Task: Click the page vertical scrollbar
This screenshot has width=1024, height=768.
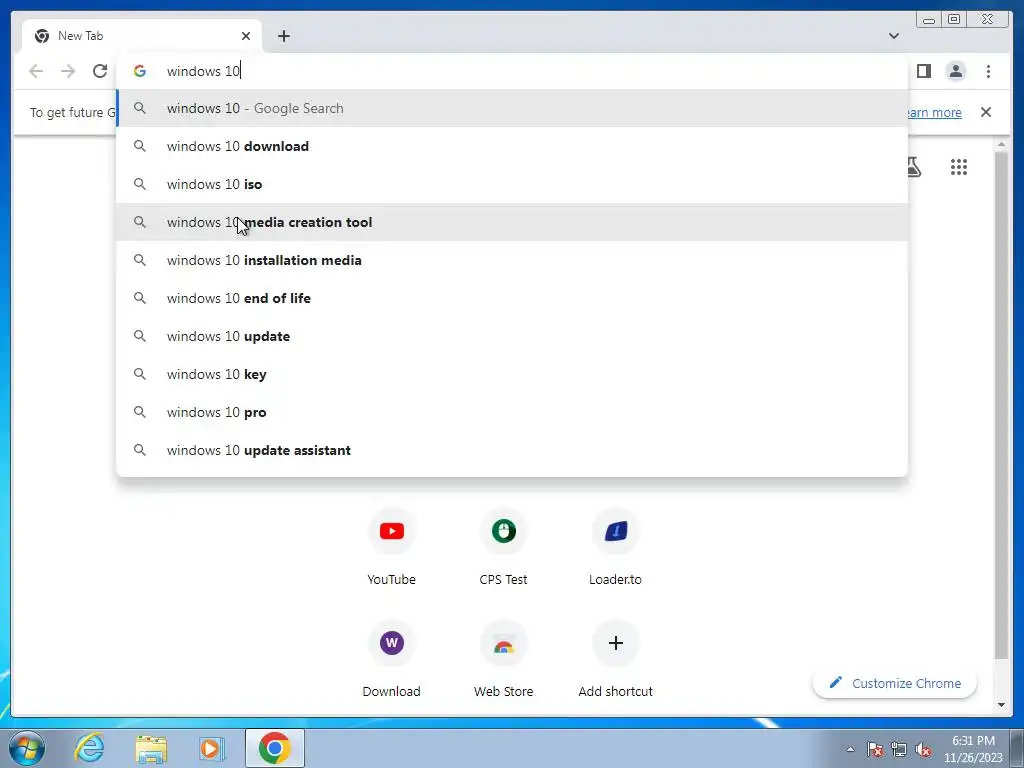Action: [1001, 405]
